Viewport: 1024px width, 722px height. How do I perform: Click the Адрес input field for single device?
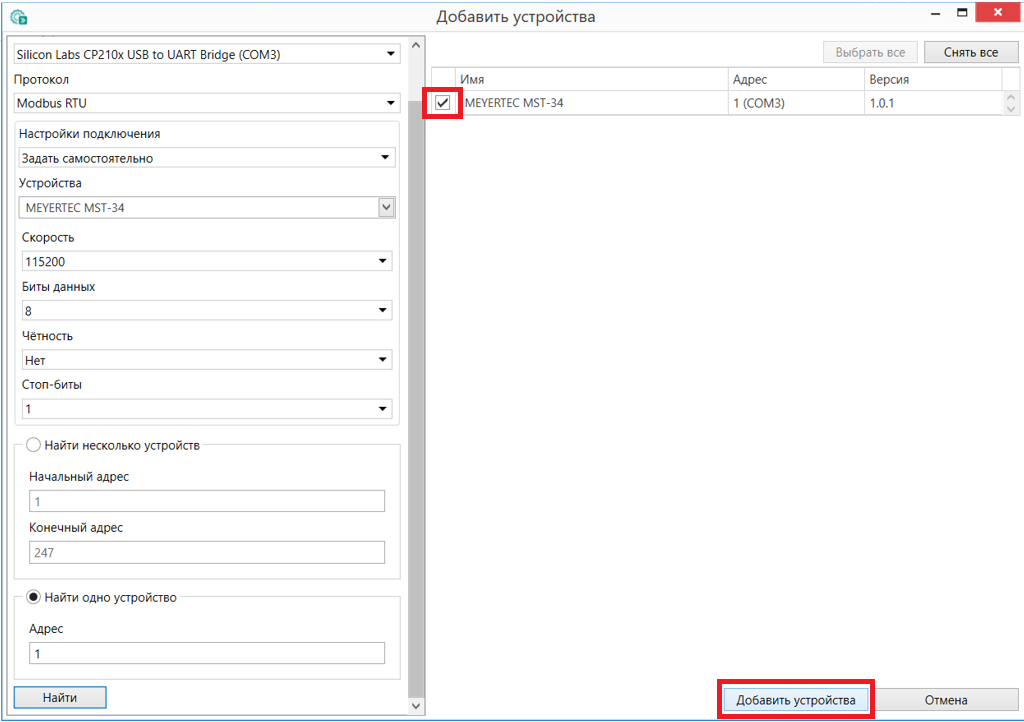tap(206, 653)
